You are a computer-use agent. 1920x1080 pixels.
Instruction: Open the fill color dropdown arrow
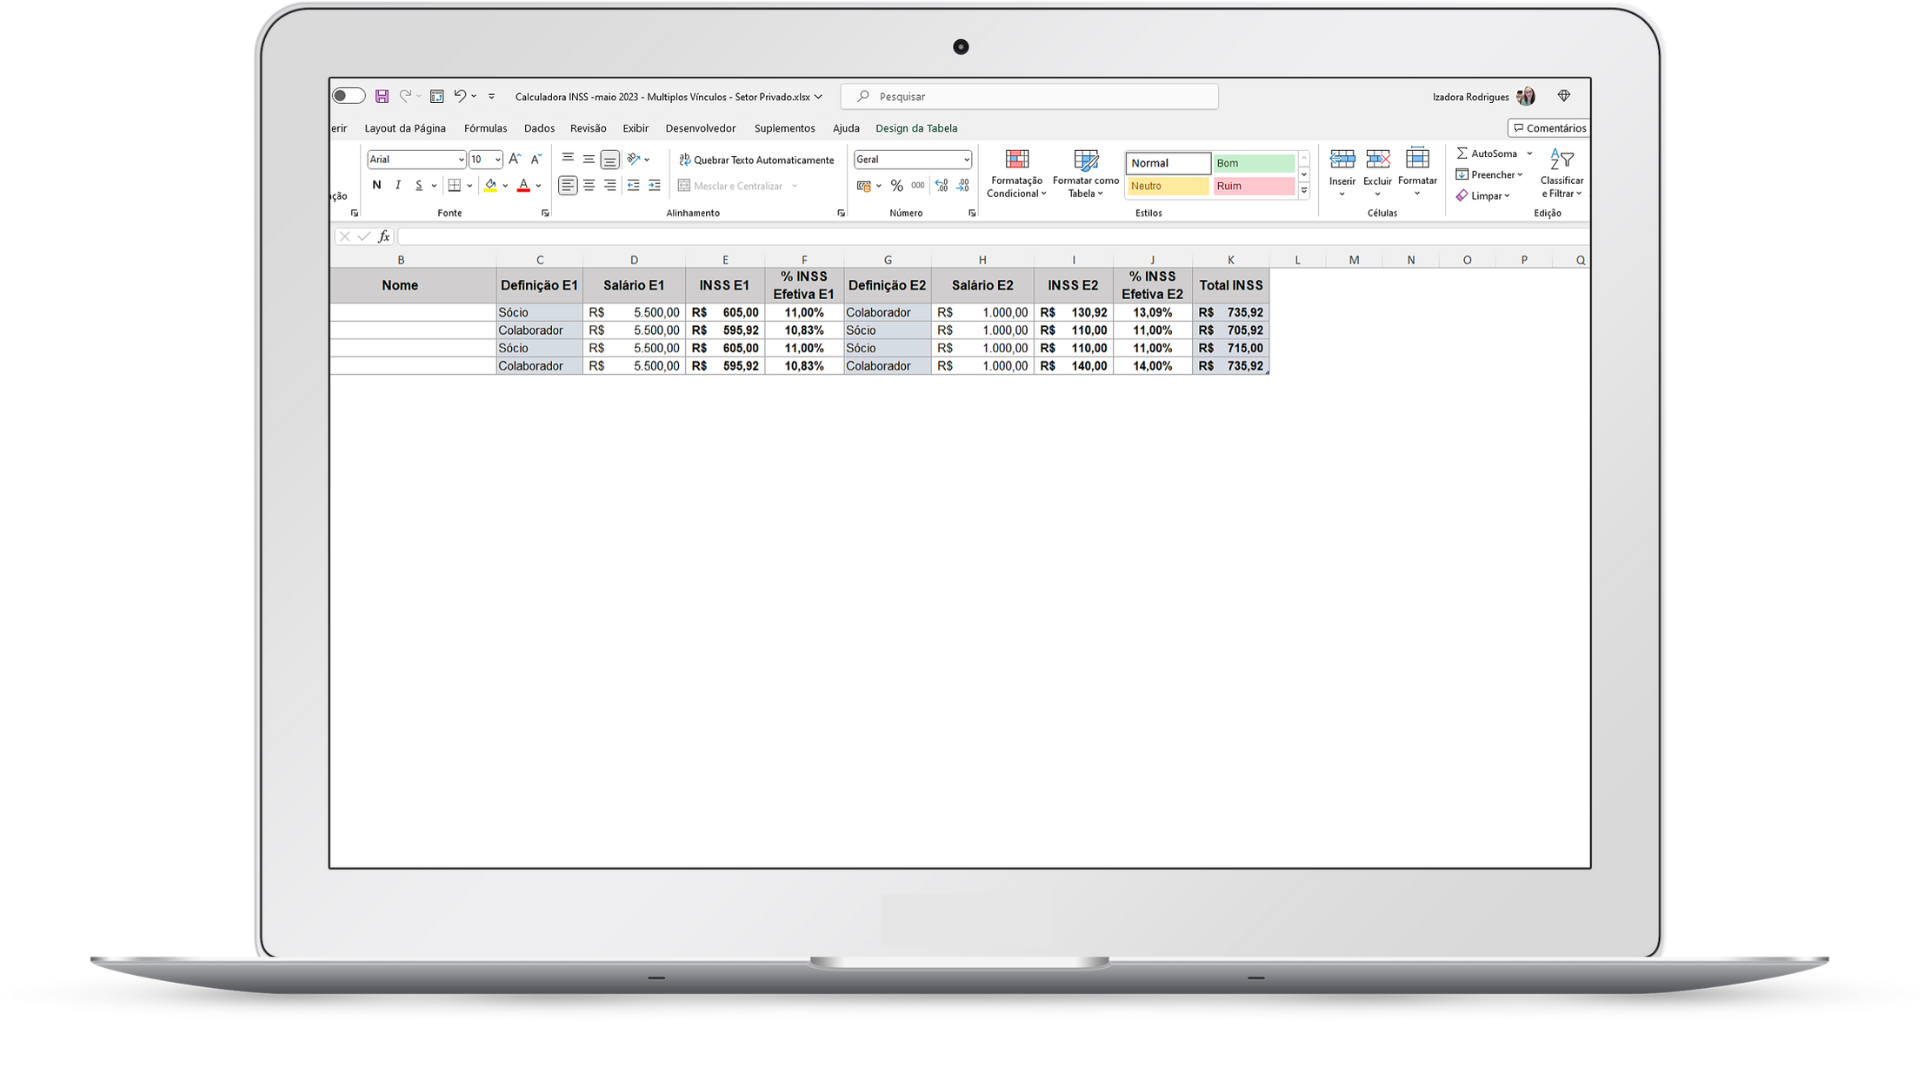[505, 186]
